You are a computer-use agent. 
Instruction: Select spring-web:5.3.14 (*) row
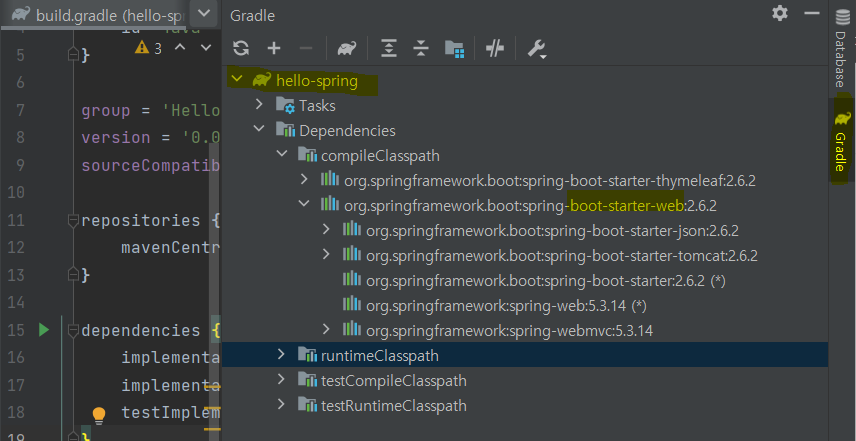[x=525, y=306]
